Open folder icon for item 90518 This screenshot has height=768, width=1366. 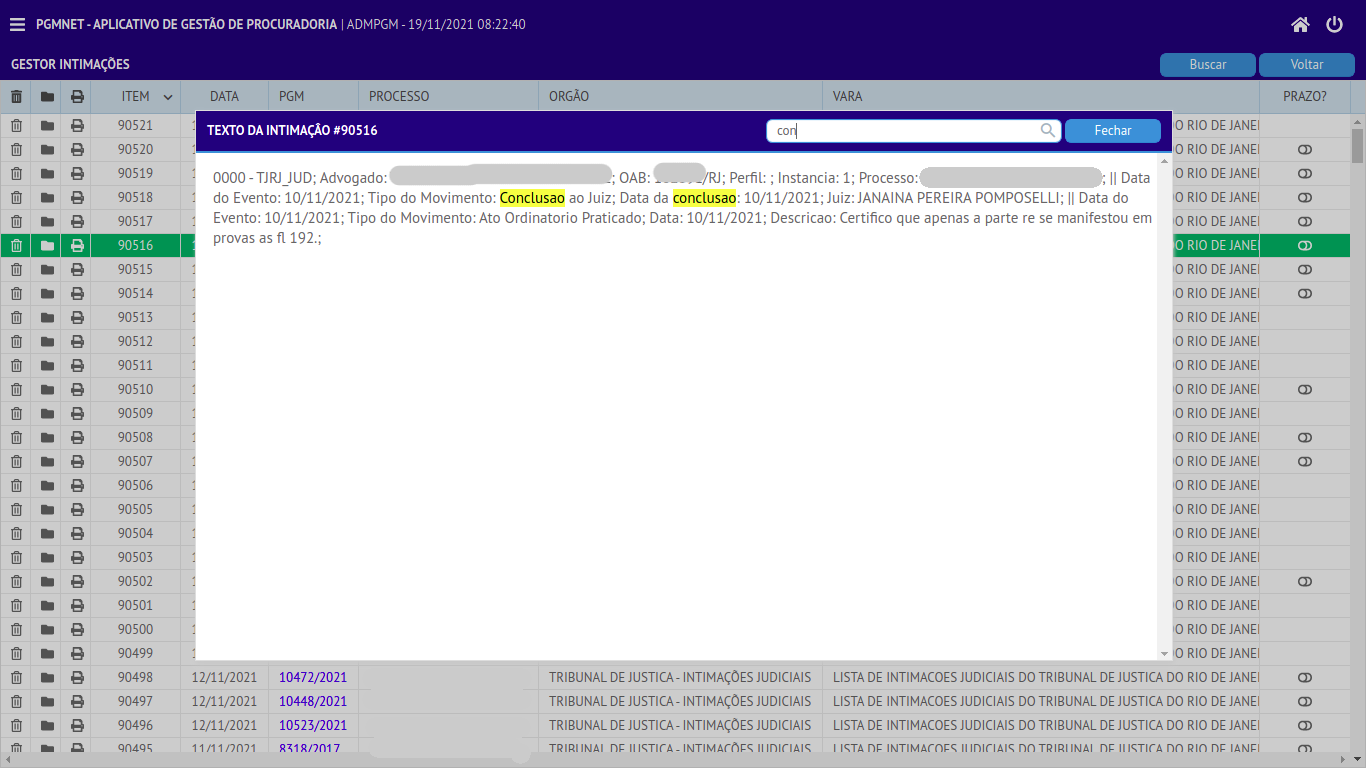coord(47,197)
